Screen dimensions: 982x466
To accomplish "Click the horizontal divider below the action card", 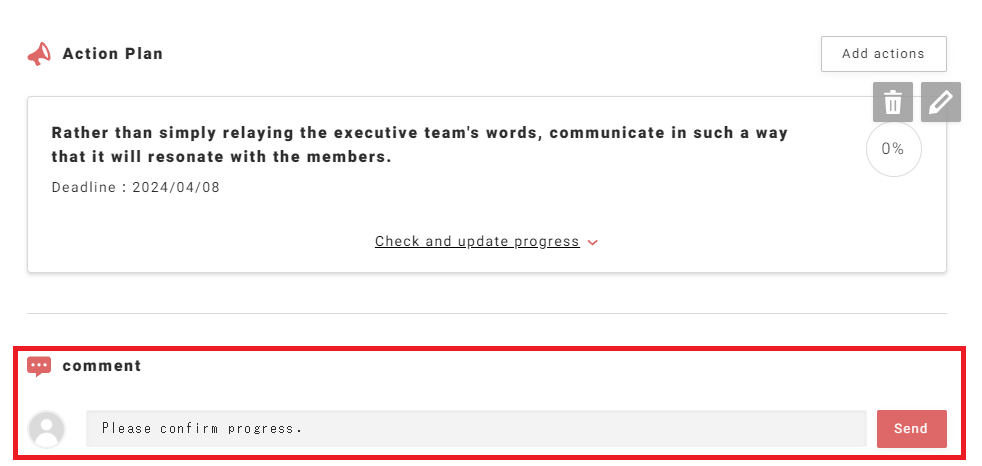I will click(x=486, y=313).
